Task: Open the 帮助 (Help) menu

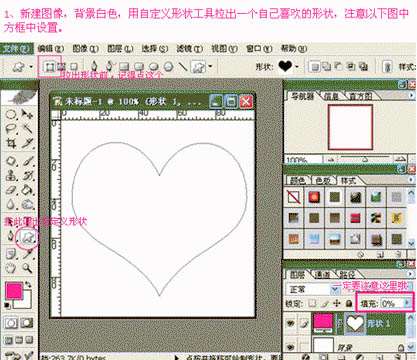Action: pos(294,49)
